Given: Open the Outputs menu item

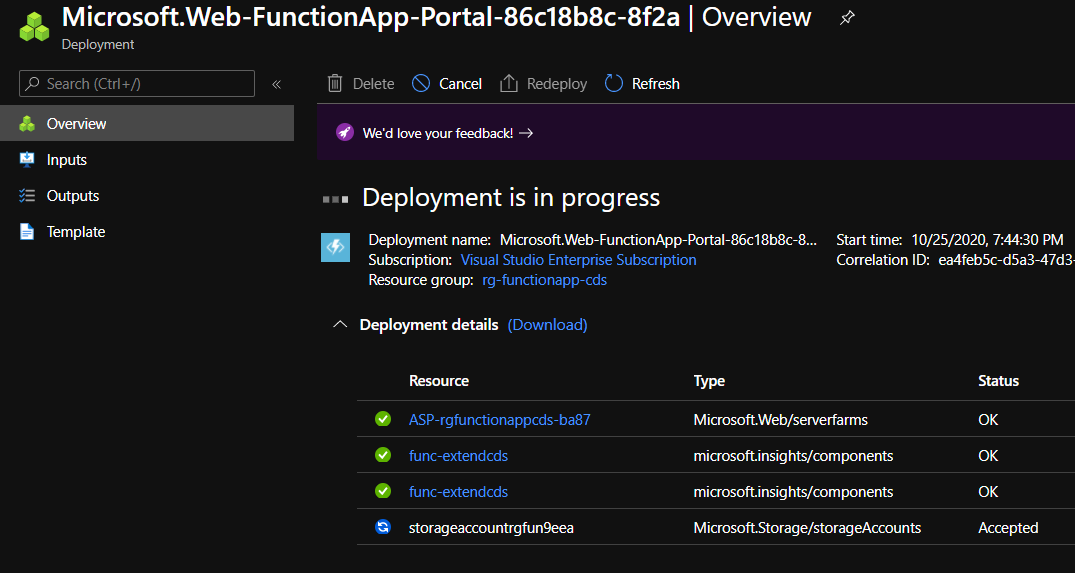Looking at the screenshot, I should (x=72, y=196).
